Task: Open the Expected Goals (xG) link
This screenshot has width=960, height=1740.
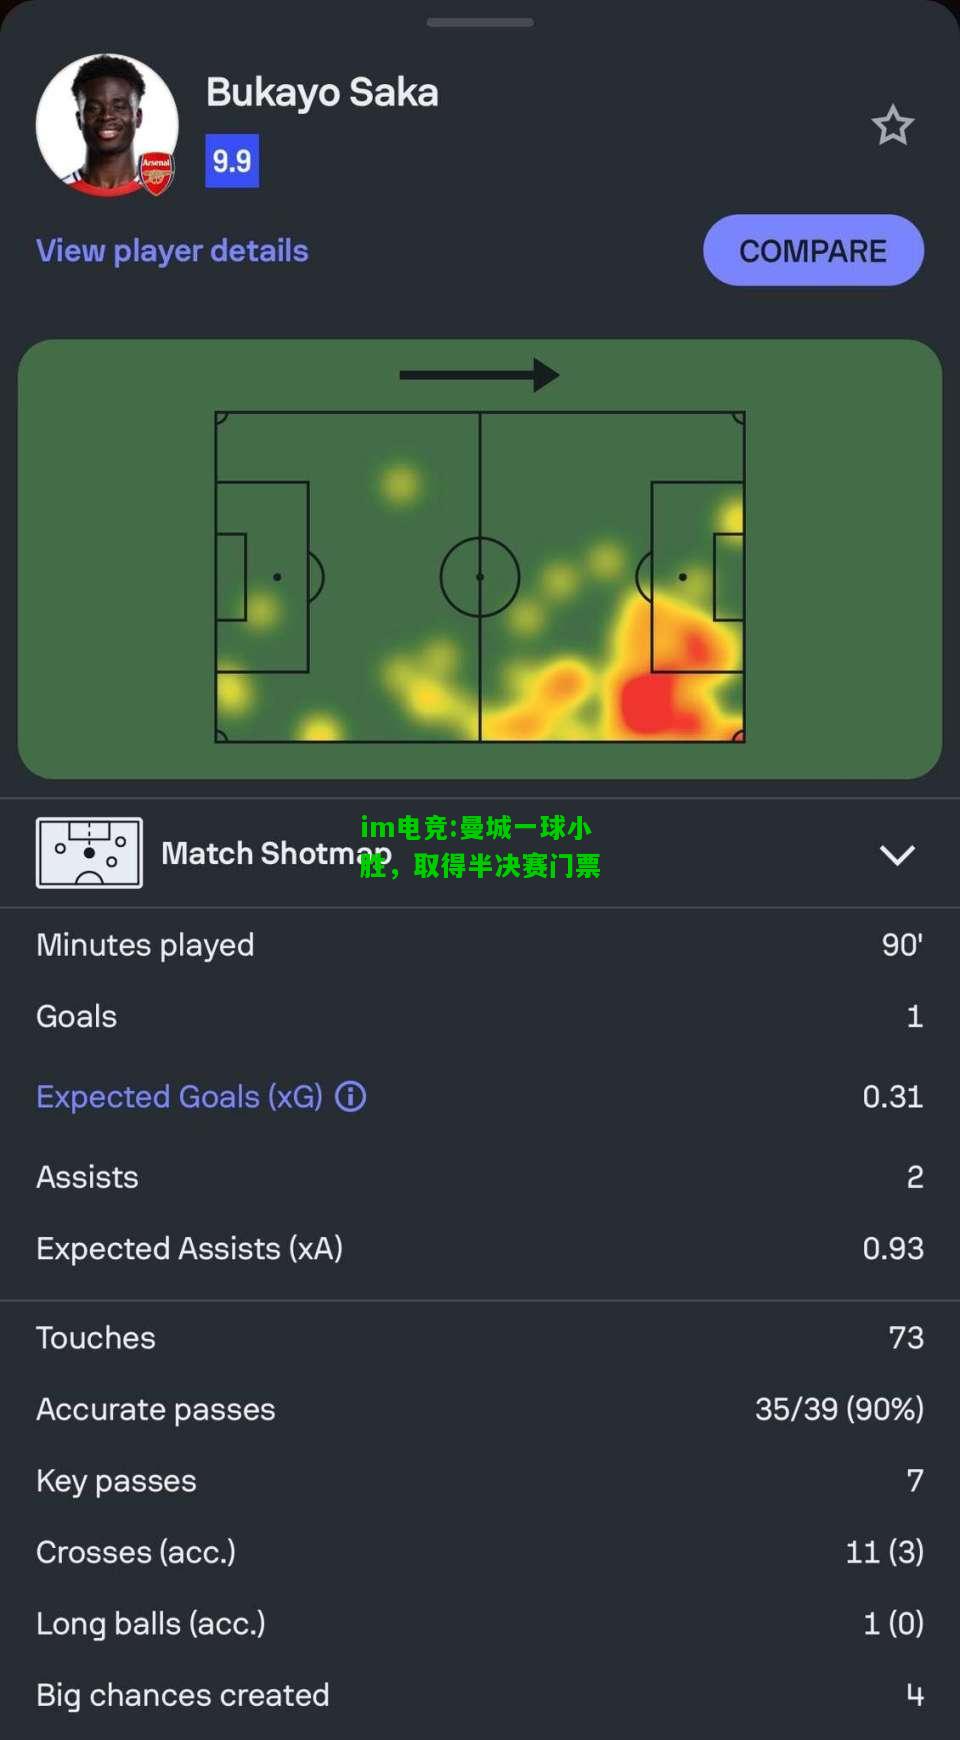Action: pyautogui.click(x=179, y=1096)
